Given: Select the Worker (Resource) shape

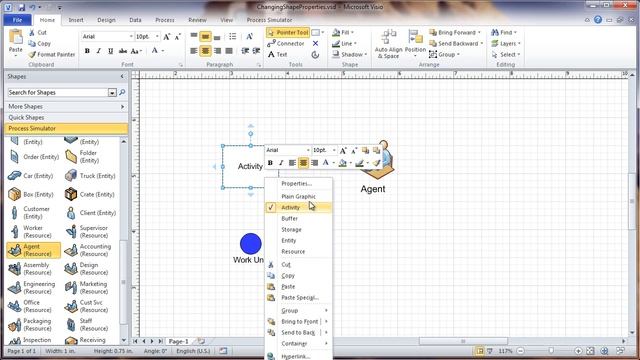Looking at the screenshot, I should [34, 231].
